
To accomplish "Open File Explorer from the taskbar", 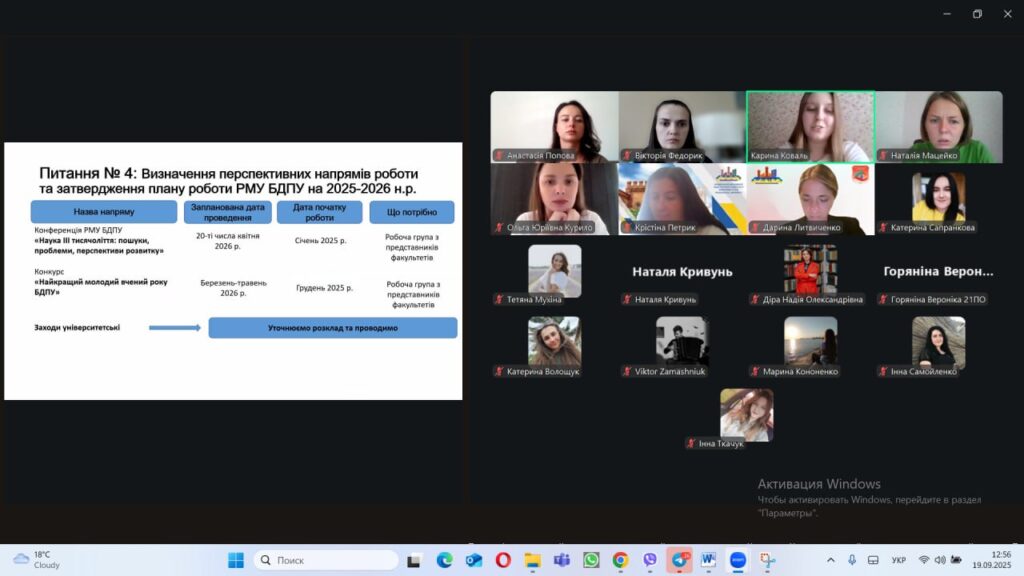I will click(x=532, y=560).
